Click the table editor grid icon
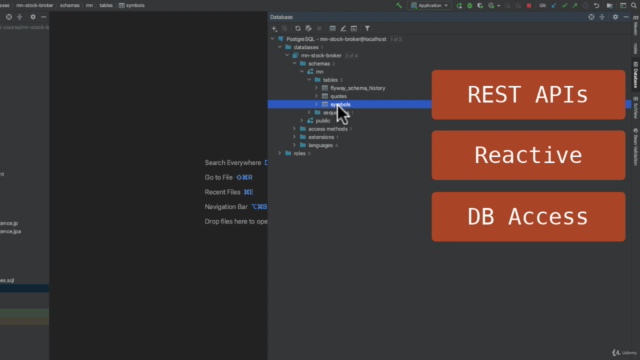Image resolution: width=640 pixels, height=360 pixels. (333, 29)
